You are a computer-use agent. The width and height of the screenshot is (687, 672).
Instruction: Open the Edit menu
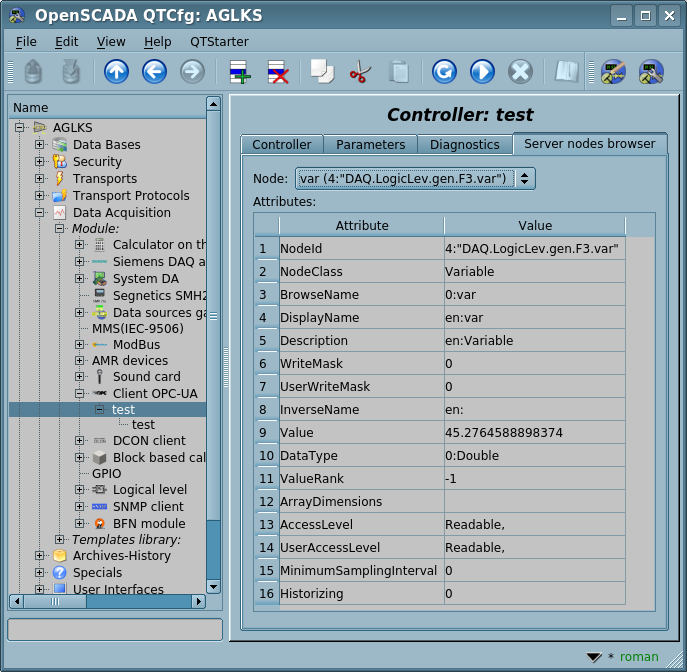66,42
